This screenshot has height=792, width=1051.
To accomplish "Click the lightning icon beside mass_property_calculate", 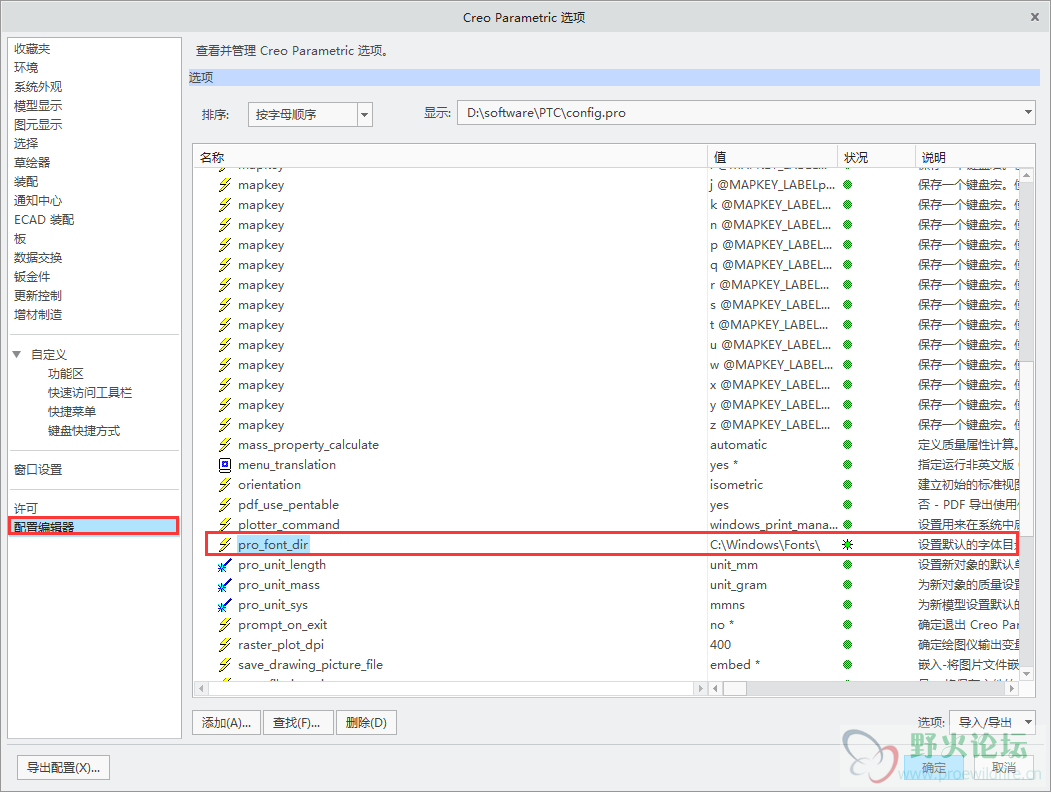I will click(x=225, y=445).
